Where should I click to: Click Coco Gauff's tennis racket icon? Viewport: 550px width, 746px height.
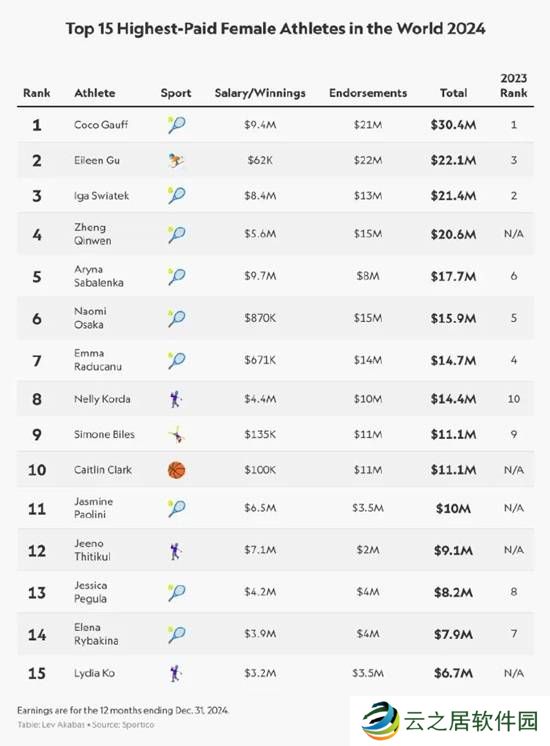pos(176,125)
